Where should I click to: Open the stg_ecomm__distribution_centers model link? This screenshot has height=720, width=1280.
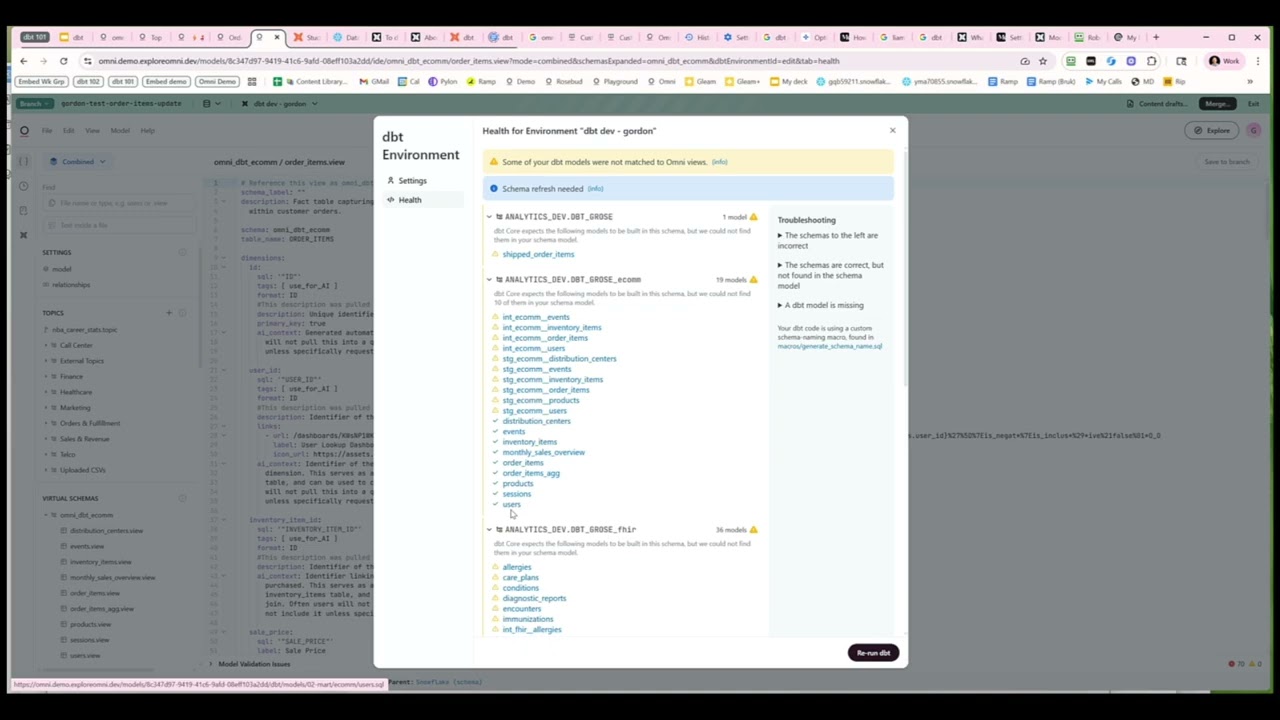[559, 359]
